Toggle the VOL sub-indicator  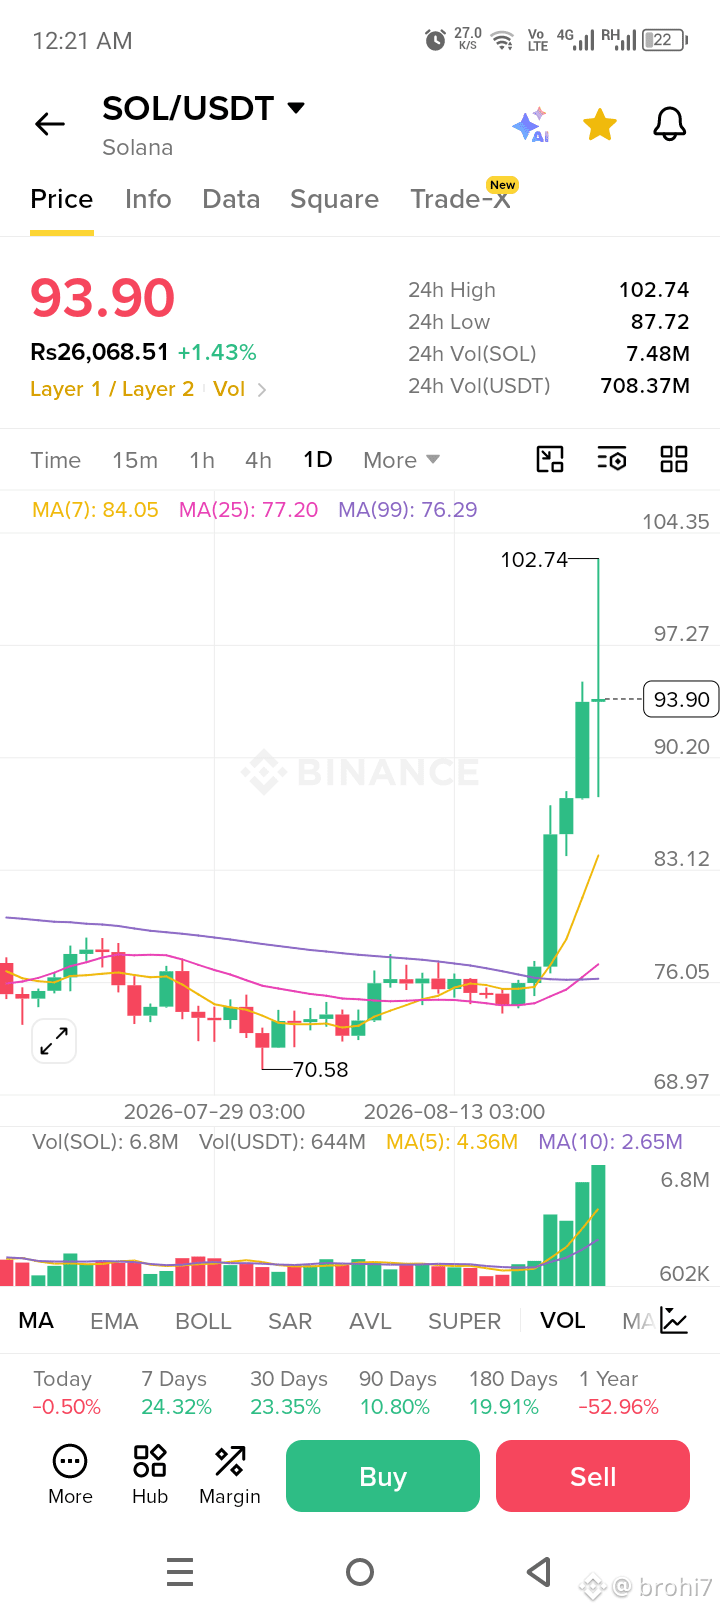pyautogui.click(x=563, y=1320)
